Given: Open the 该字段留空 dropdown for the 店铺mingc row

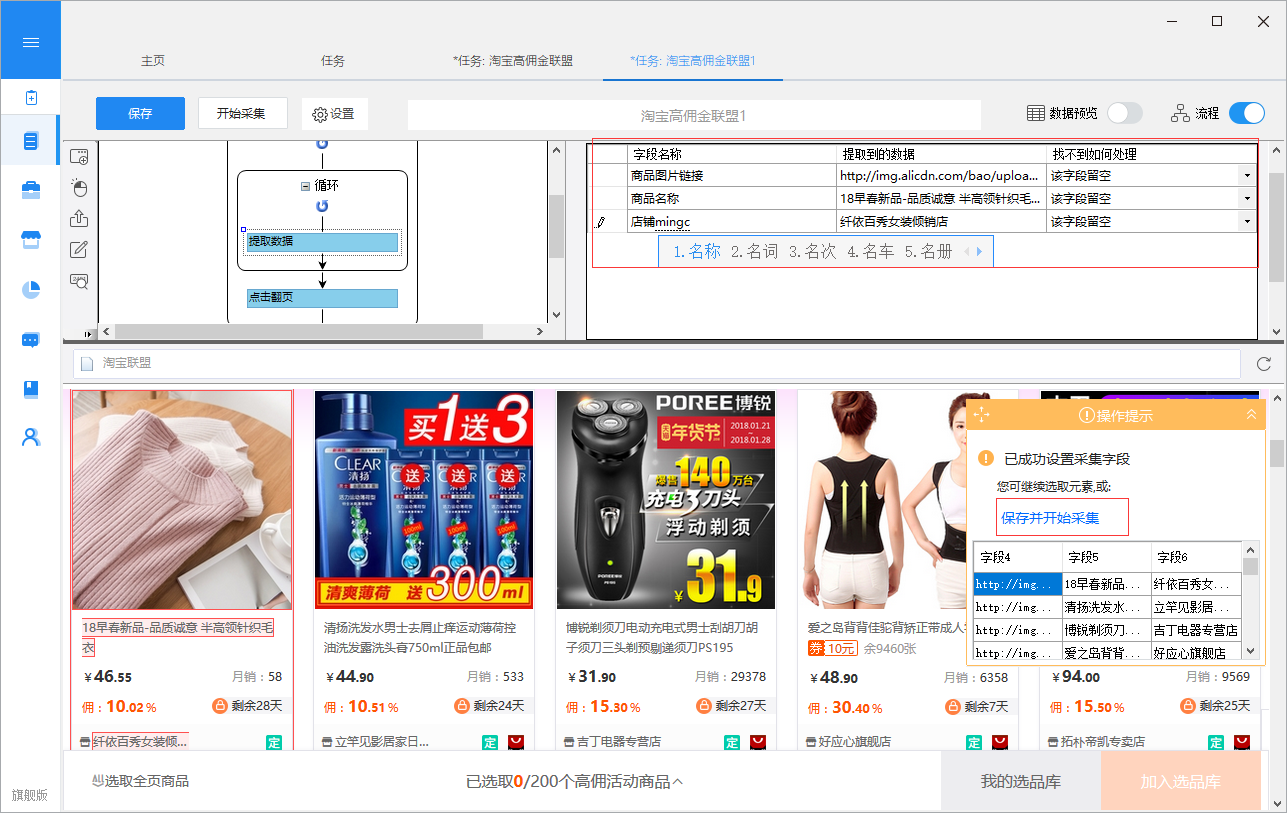Looking at the screenshot, I should (1247, 222).
